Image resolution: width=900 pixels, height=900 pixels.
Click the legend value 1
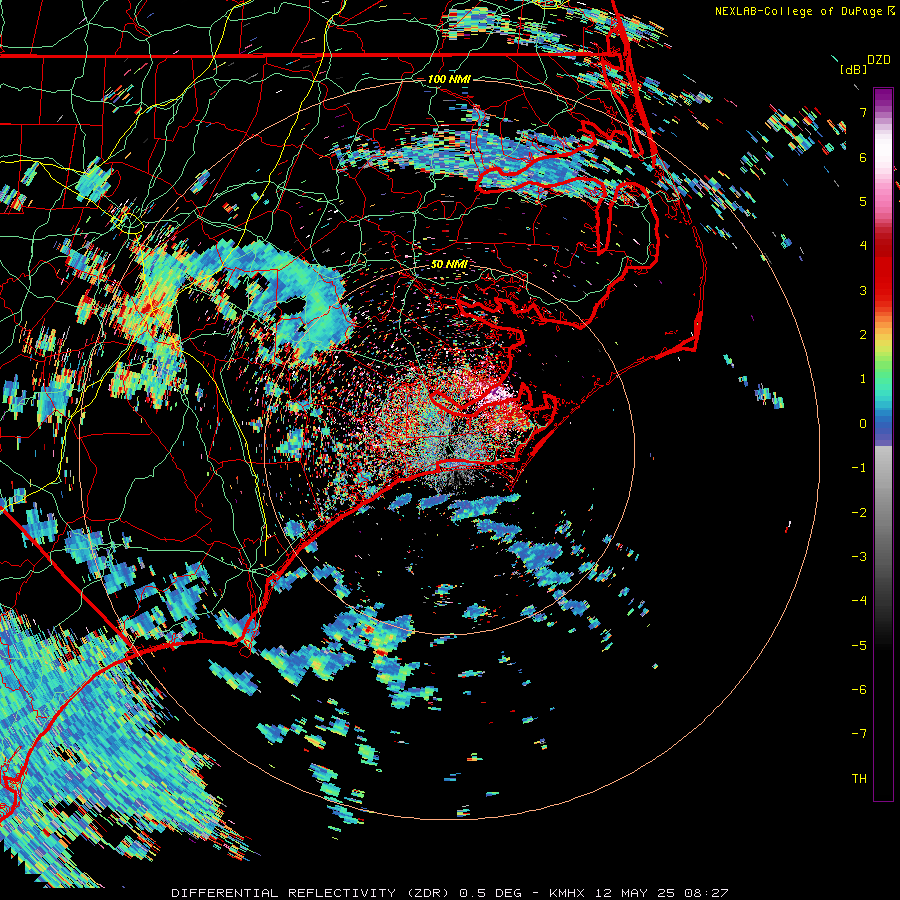863,379
